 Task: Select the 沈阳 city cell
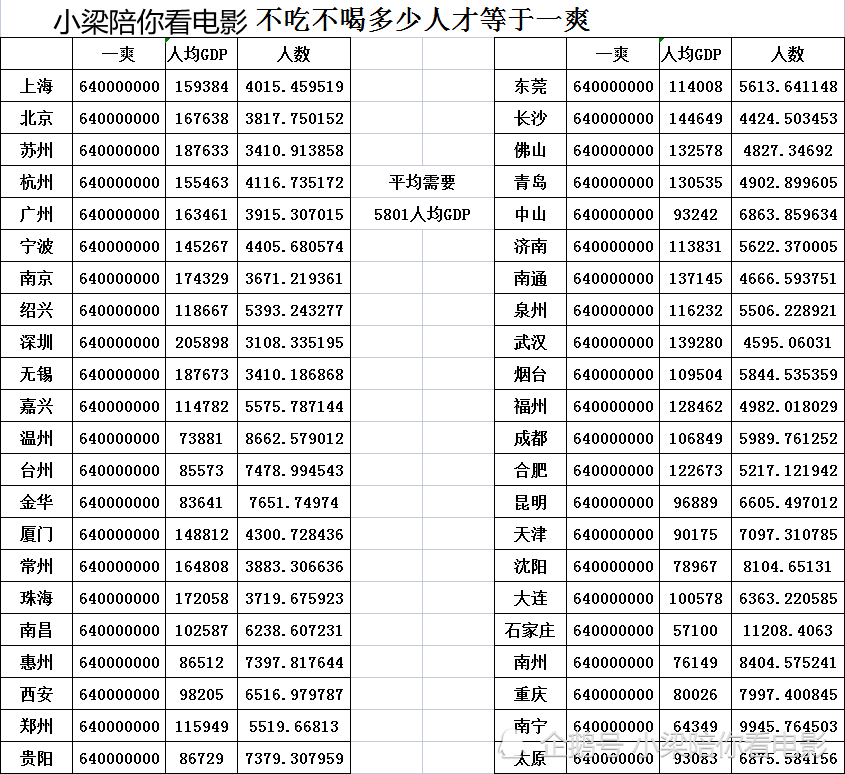click(x=530, y=566)
